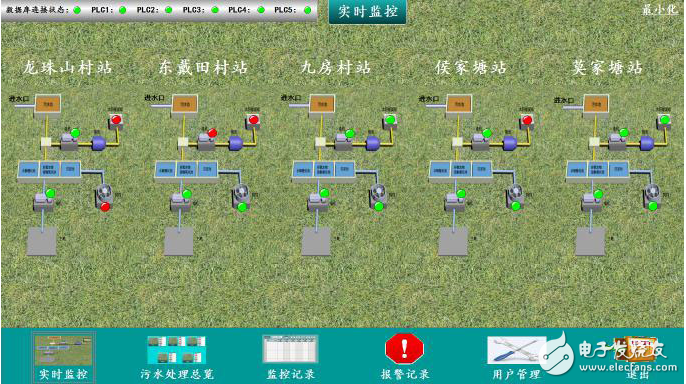The width and height of the screenshot is (686, 384).
Task: Select the 莫家塘站 station title
Action: 607,68
